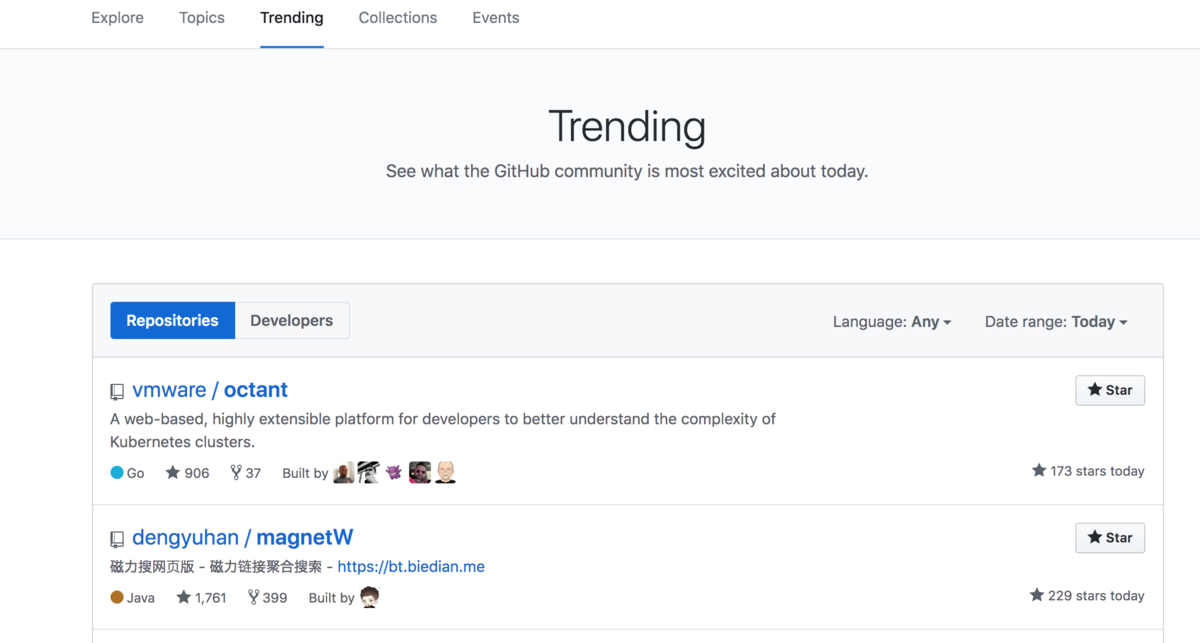Click first octant contributor avatar
This screenshot has height=643, width=1200.
point(344,473)
